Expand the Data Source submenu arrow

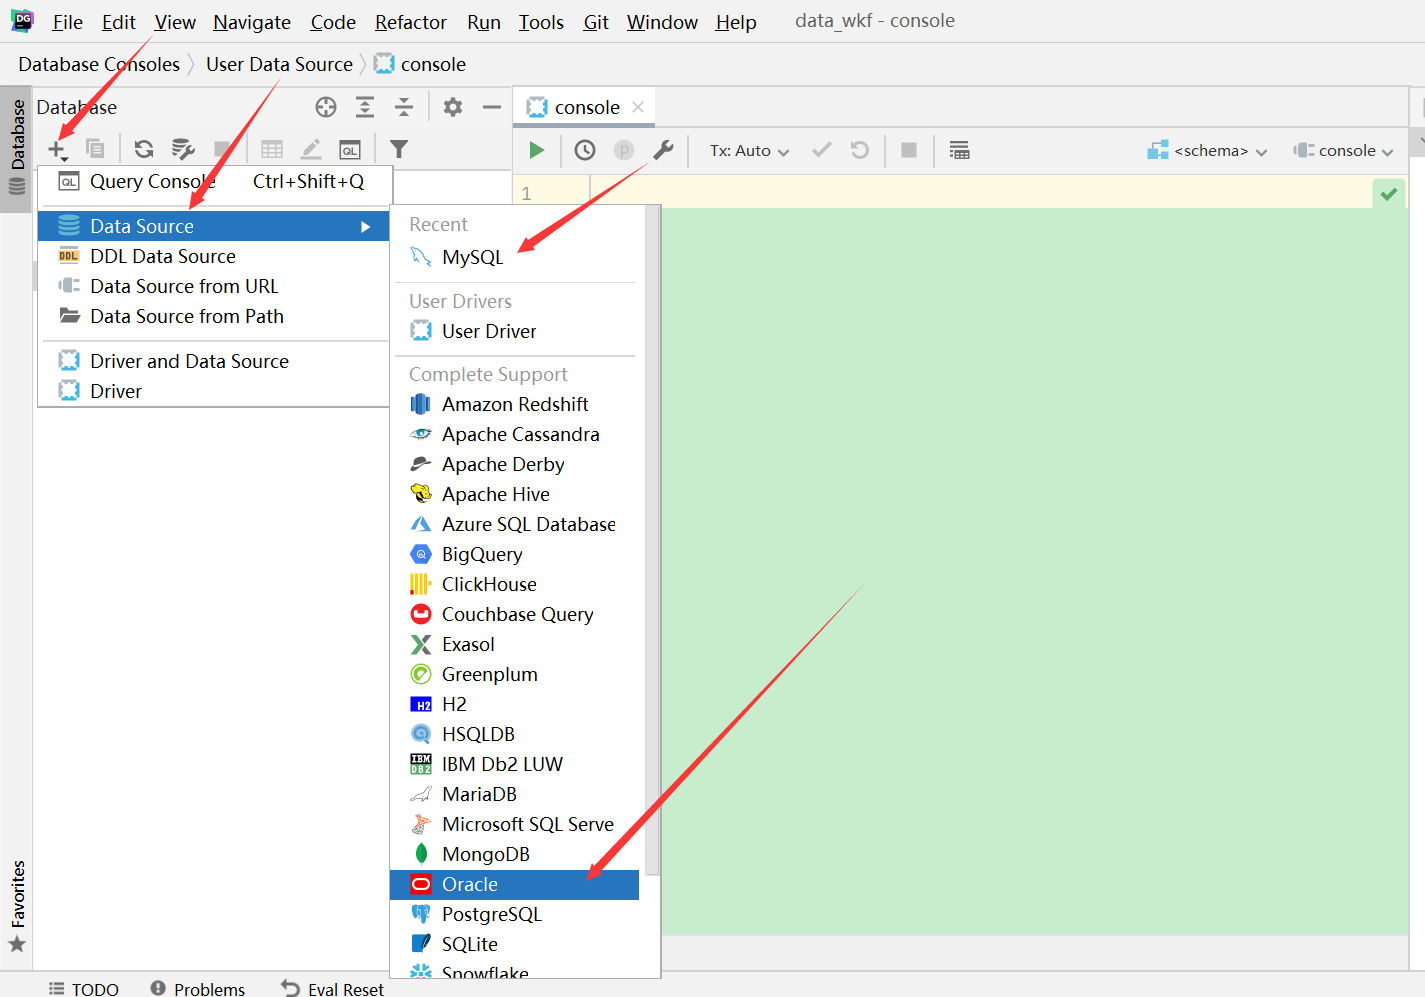point(366,227)
